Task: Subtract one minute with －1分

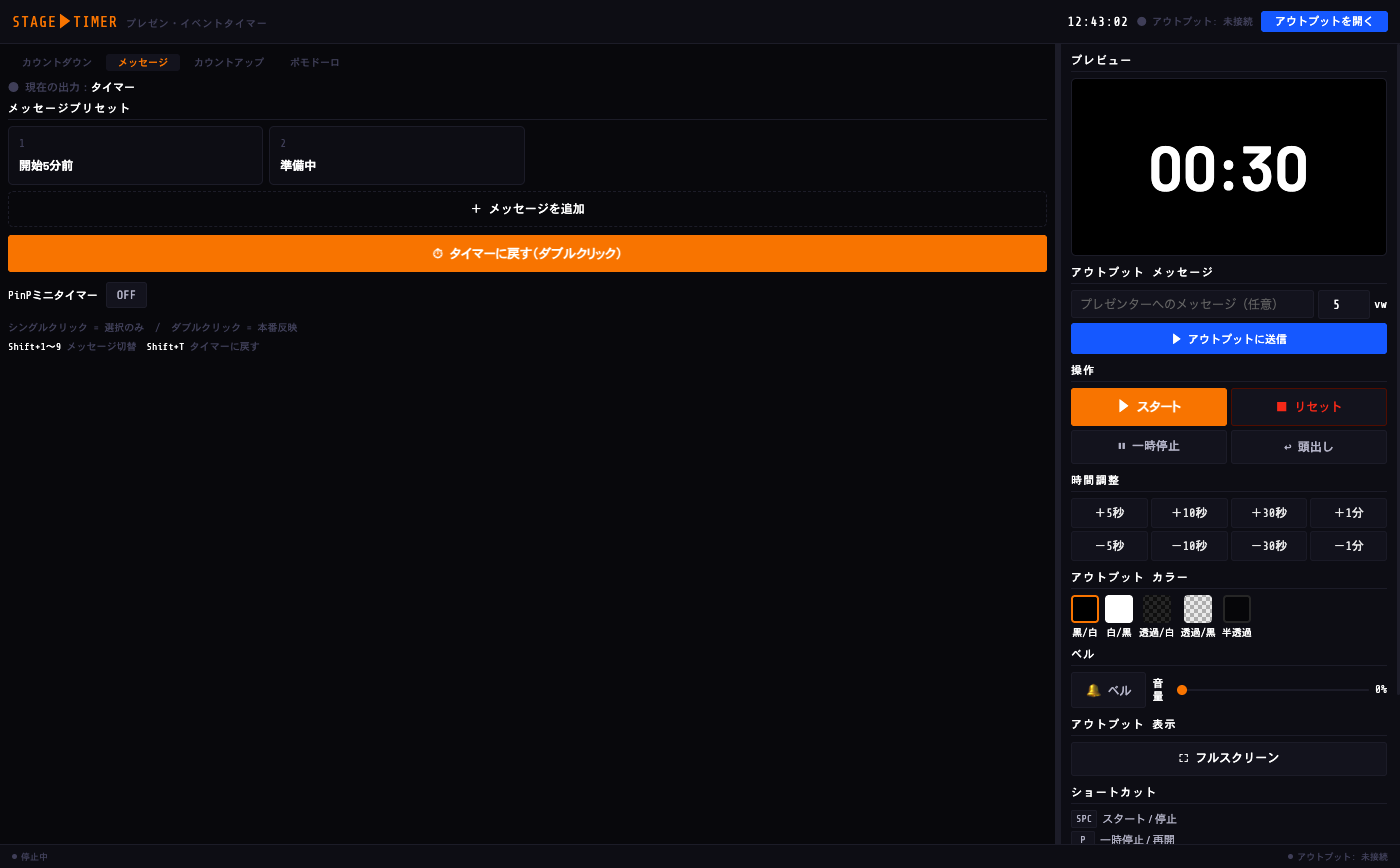Action: pyautogui.click(x=1349, y=546)
